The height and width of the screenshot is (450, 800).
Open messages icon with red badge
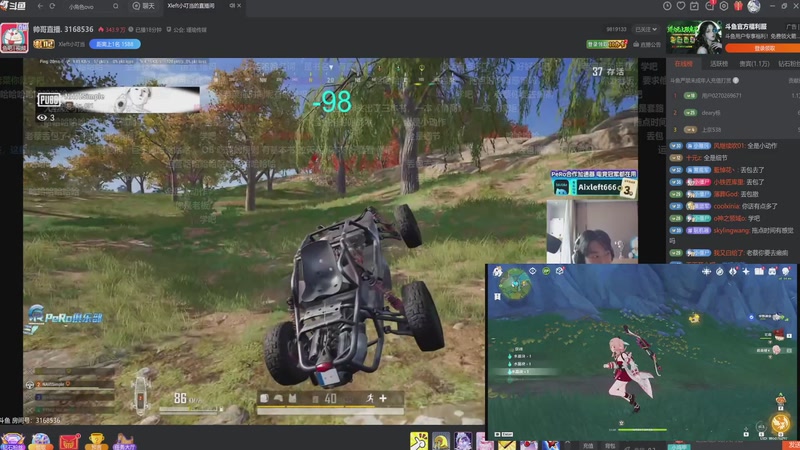710,6
